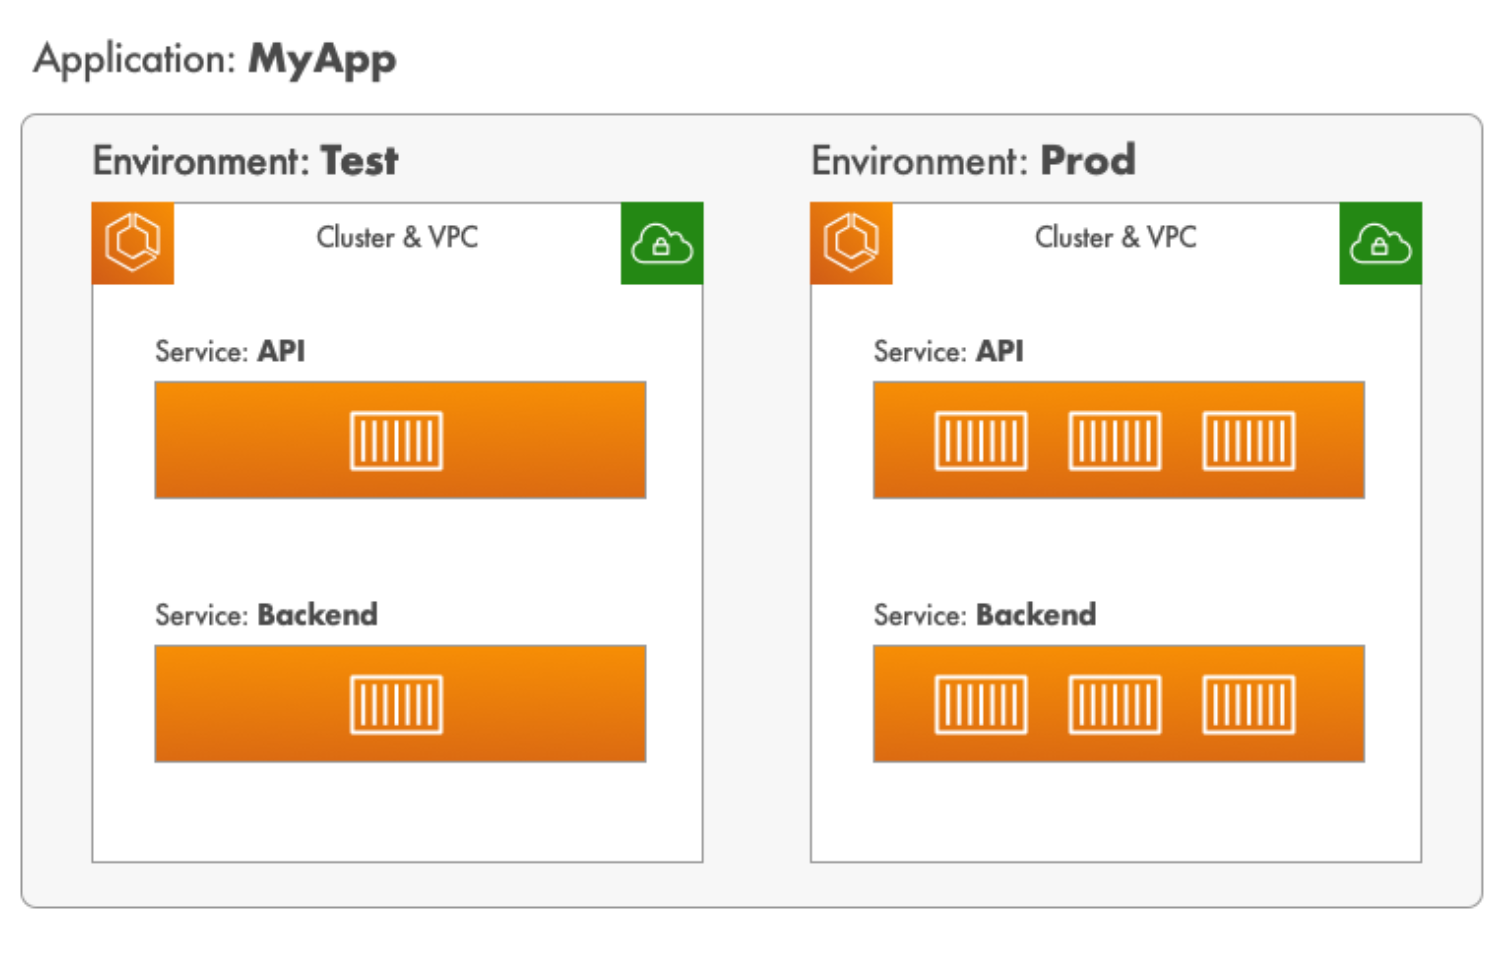Select the container icon in Test Backend service
The width and height of the screenshot is (1510, 962).
coord(397,703)
